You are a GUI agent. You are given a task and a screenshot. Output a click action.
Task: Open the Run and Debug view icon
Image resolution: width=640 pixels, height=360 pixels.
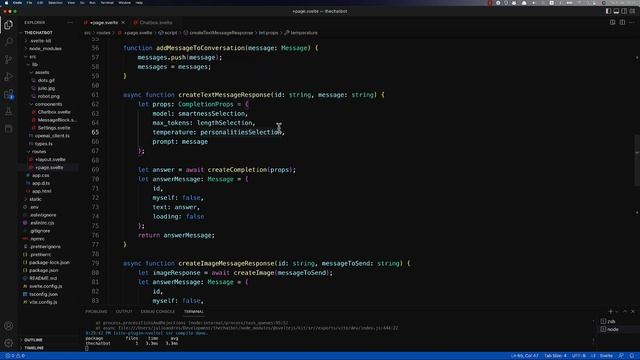pos(9,76)
